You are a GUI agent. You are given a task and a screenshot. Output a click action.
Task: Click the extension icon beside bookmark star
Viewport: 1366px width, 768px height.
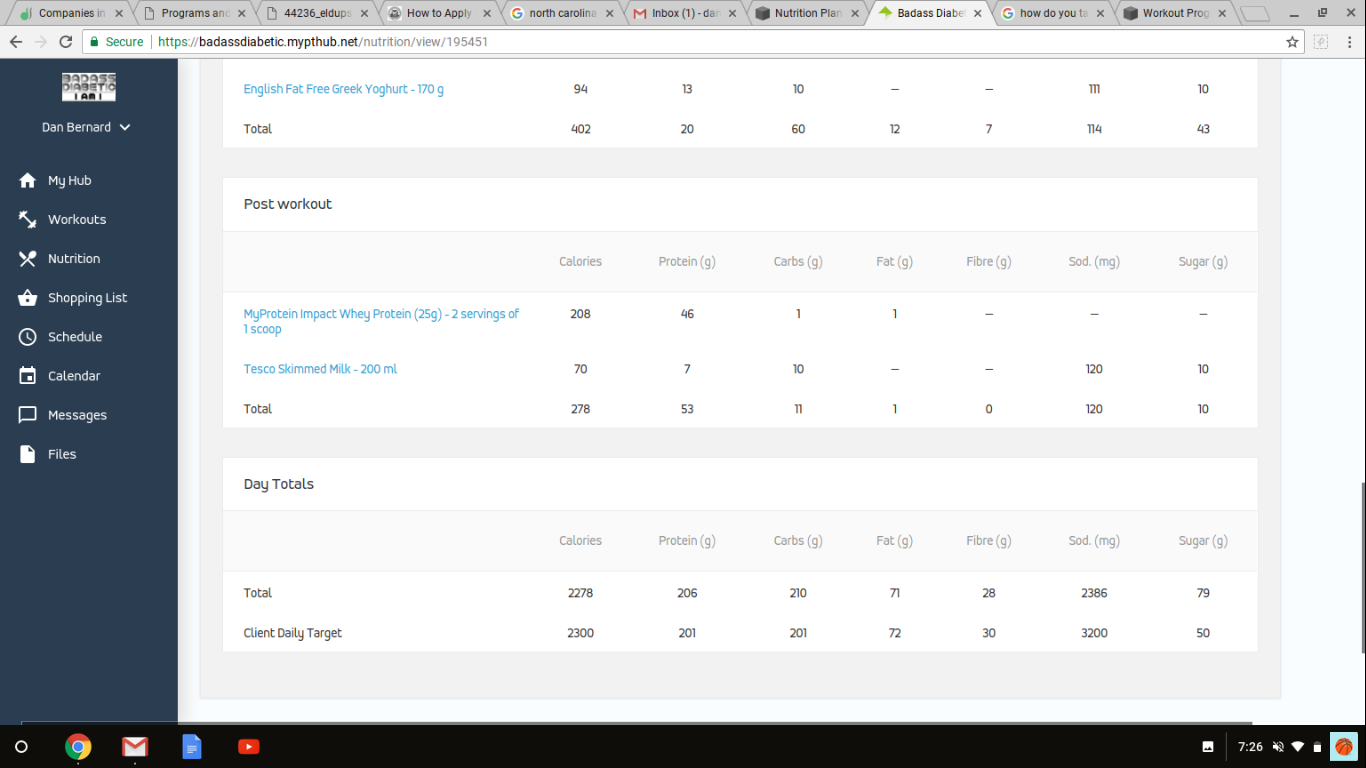point(1321,42)
